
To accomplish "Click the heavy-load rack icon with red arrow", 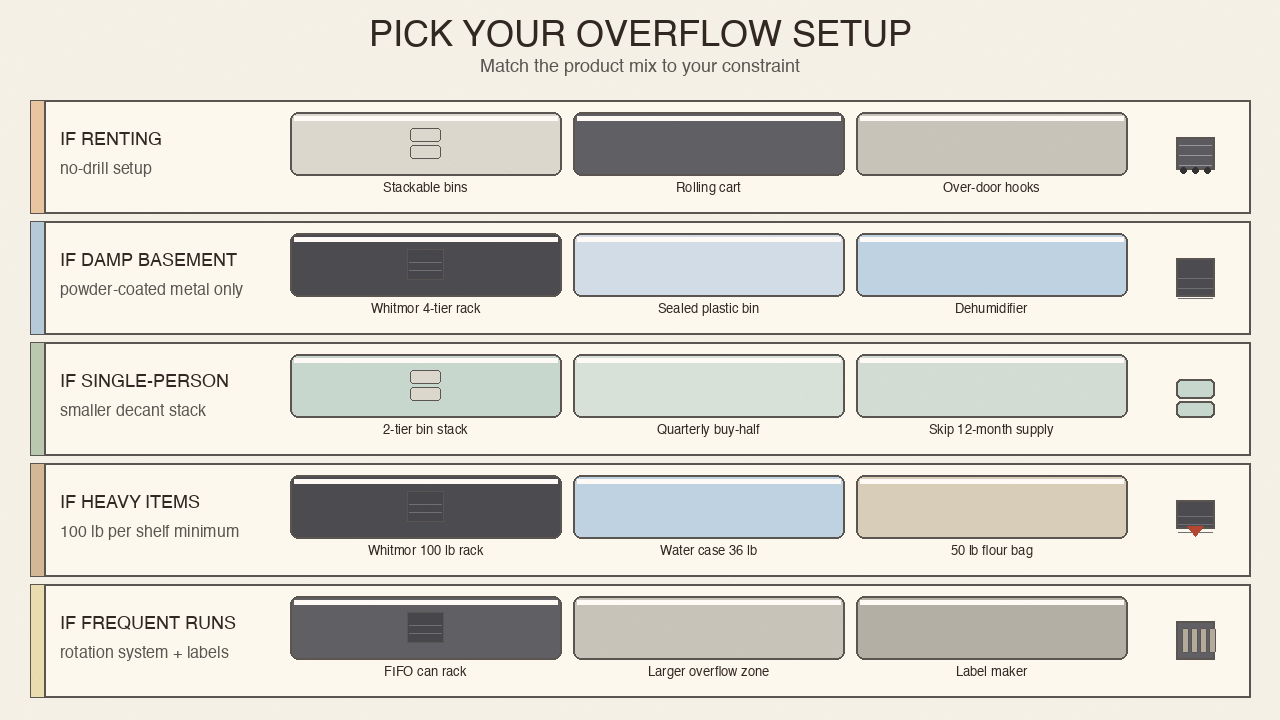I will [x=1195, y=518].
